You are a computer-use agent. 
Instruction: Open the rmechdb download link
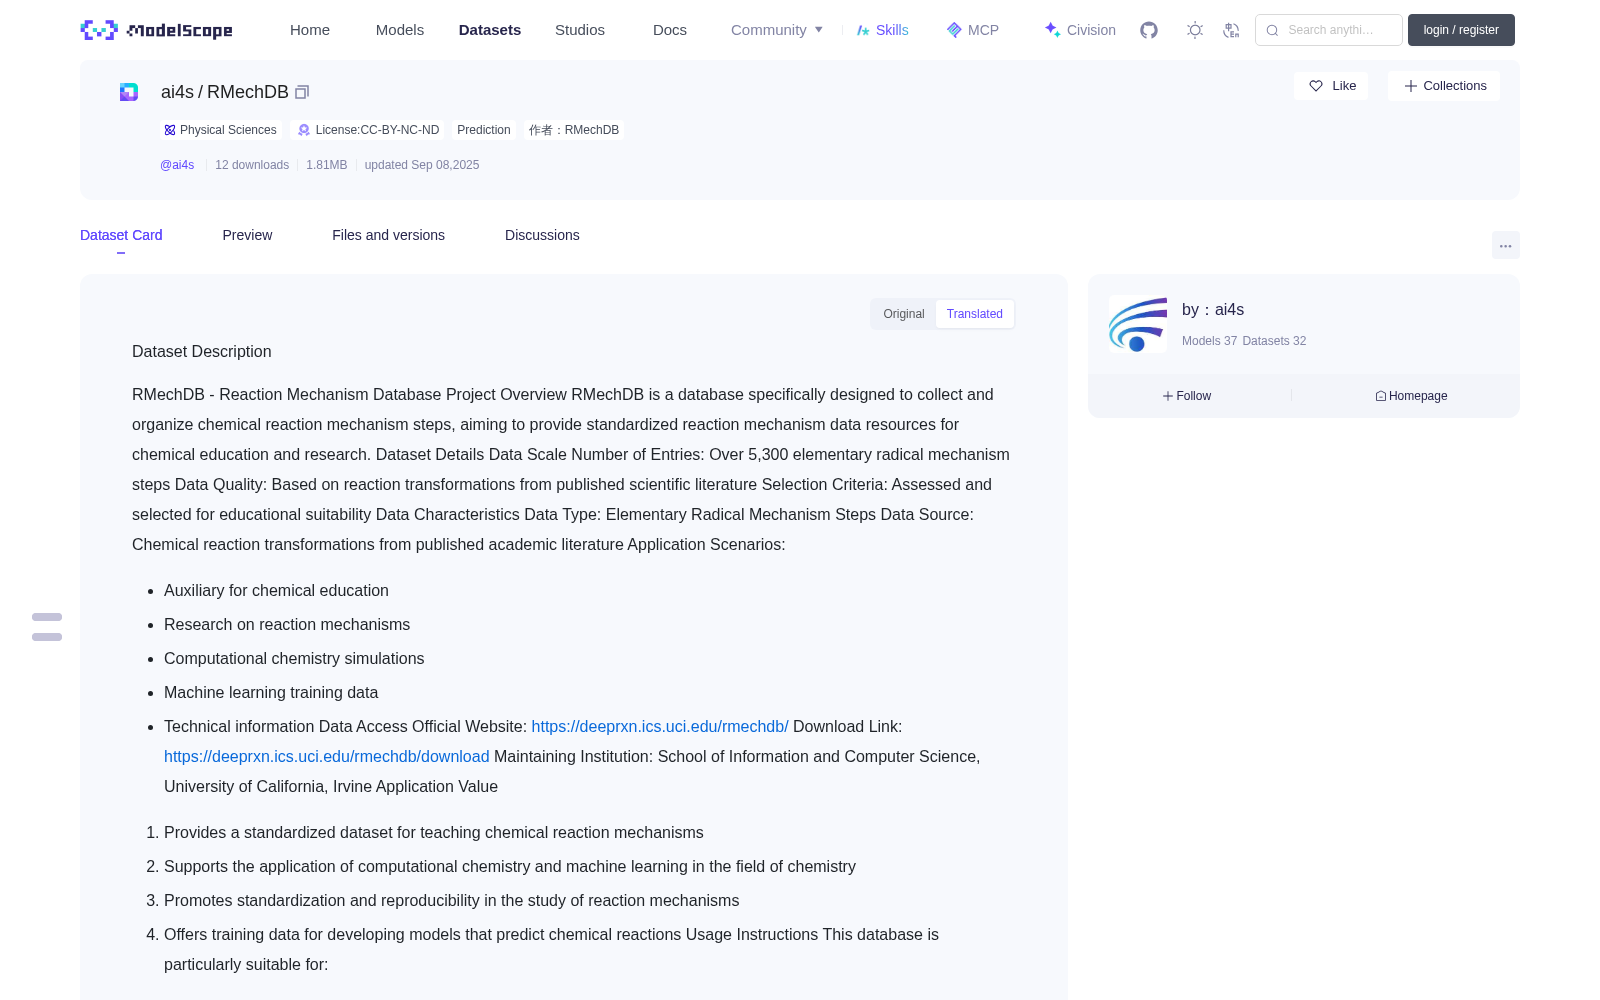click(327, 757)
